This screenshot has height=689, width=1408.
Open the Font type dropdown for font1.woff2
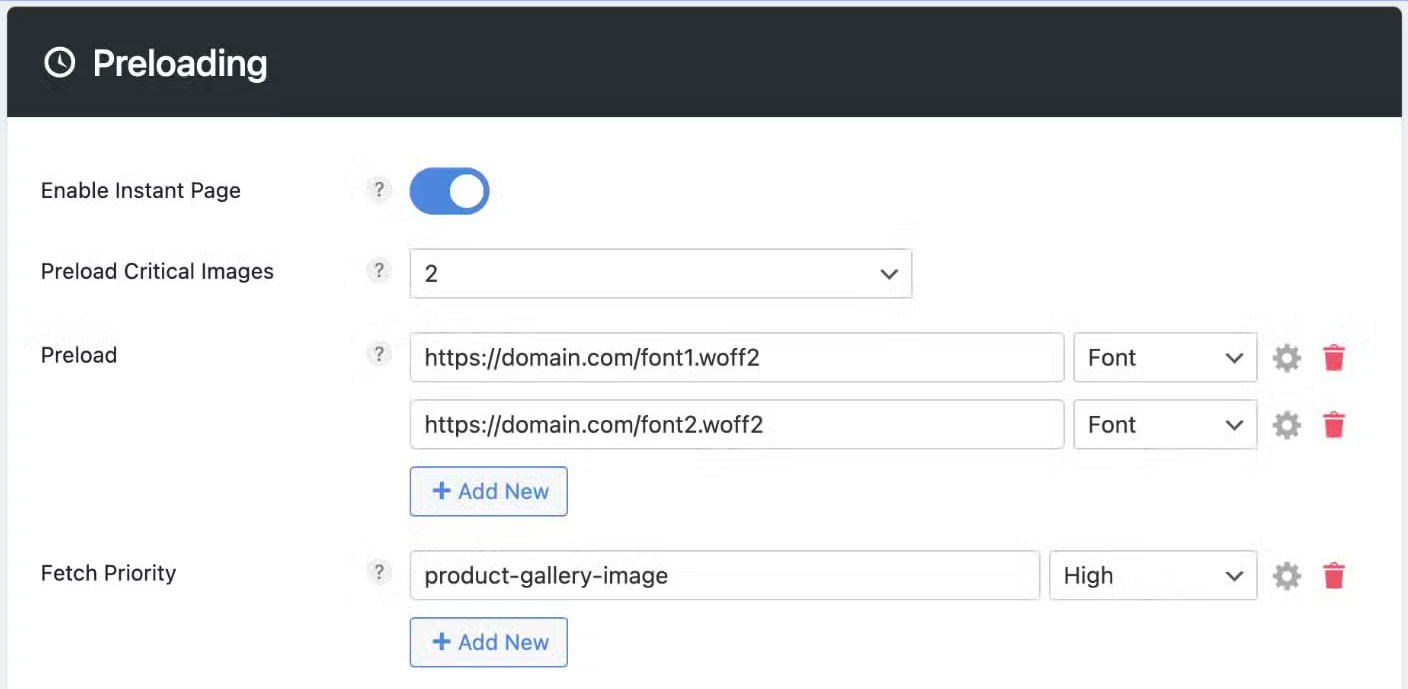pos(1165,357)
